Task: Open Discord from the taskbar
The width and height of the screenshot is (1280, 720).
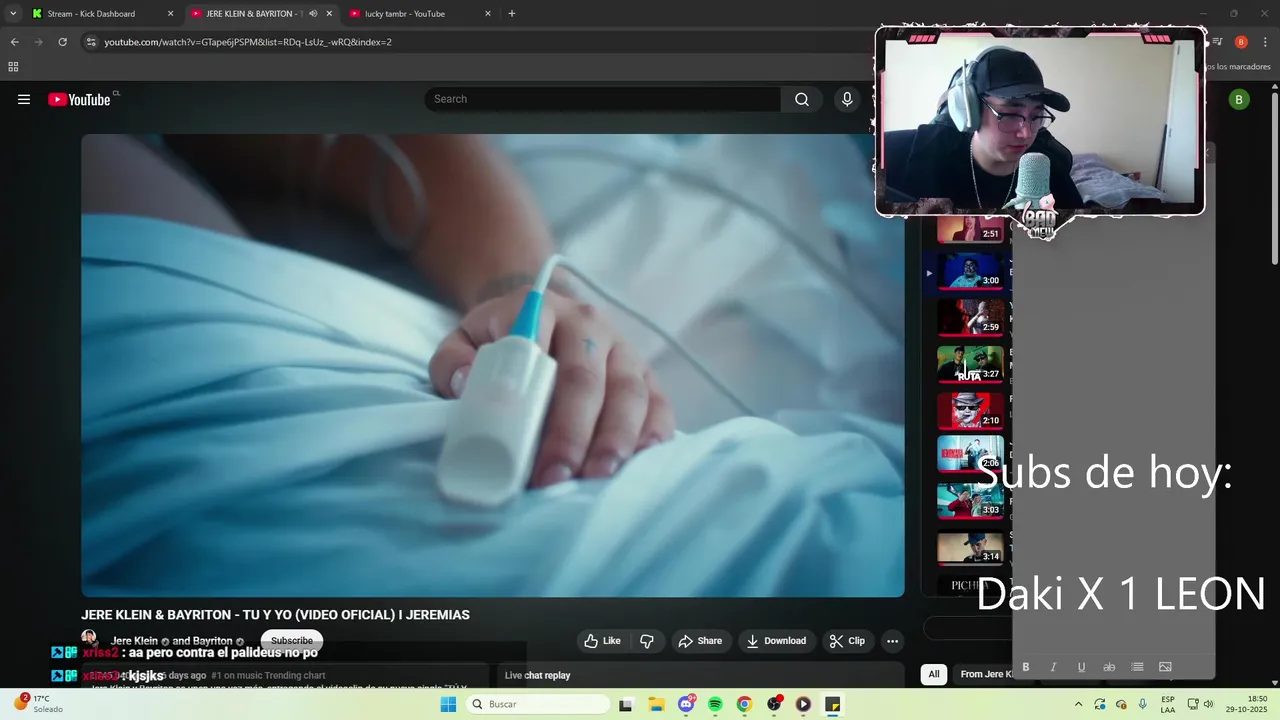Action: coord(686,704)
